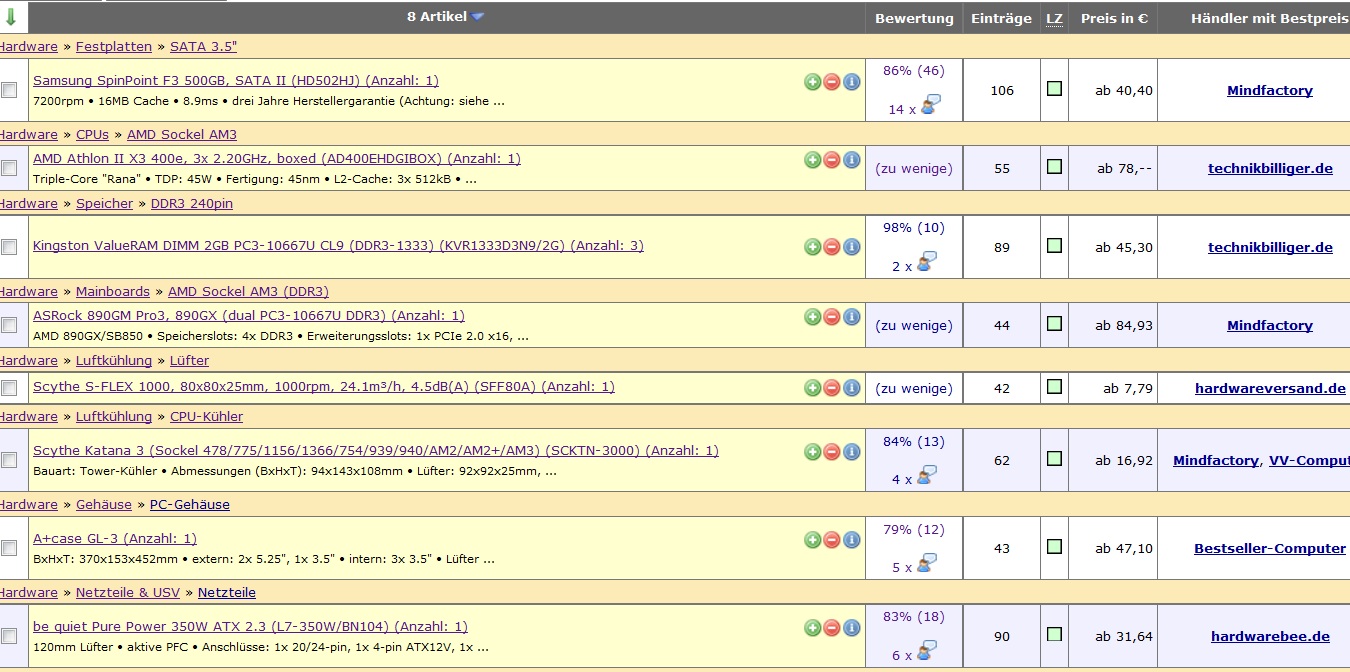Remove A+case GL-3 from list
This screenshot has width=1350, height=672.
(831, 540)
